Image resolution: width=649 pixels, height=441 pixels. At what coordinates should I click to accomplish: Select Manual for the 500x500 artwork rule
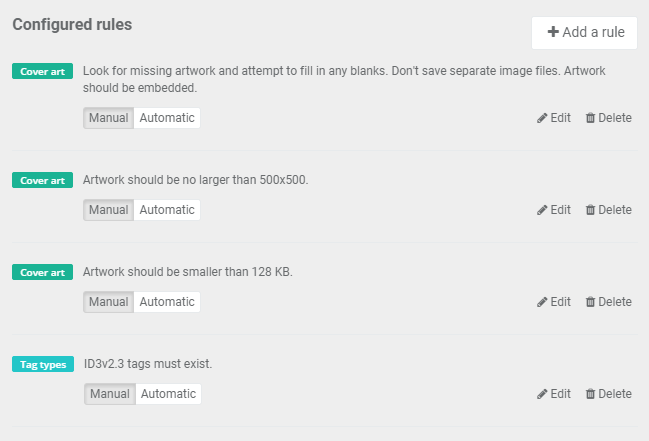108,210
